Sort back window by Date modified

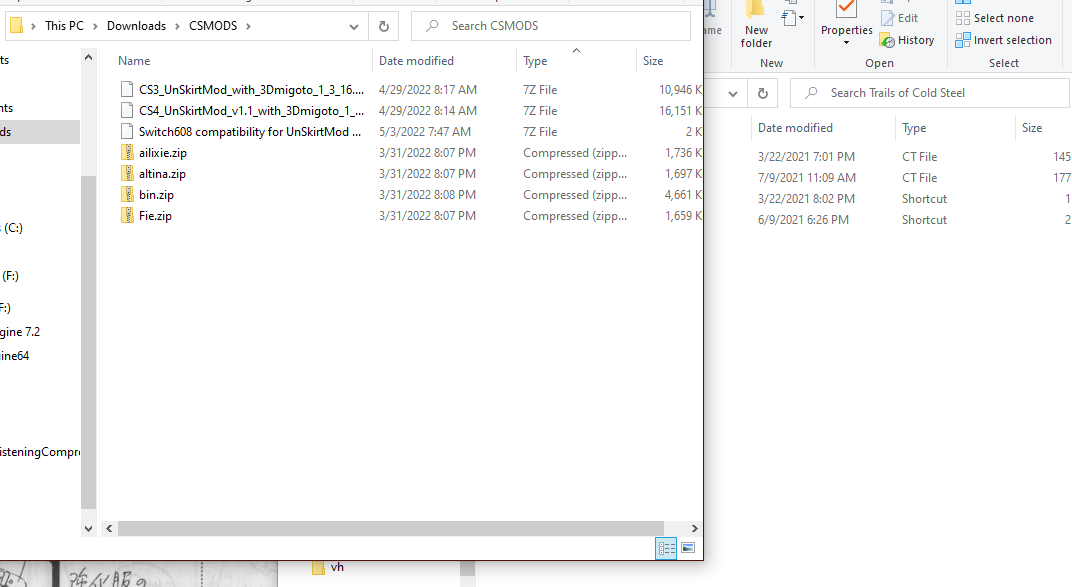click(x=795, y=128)
